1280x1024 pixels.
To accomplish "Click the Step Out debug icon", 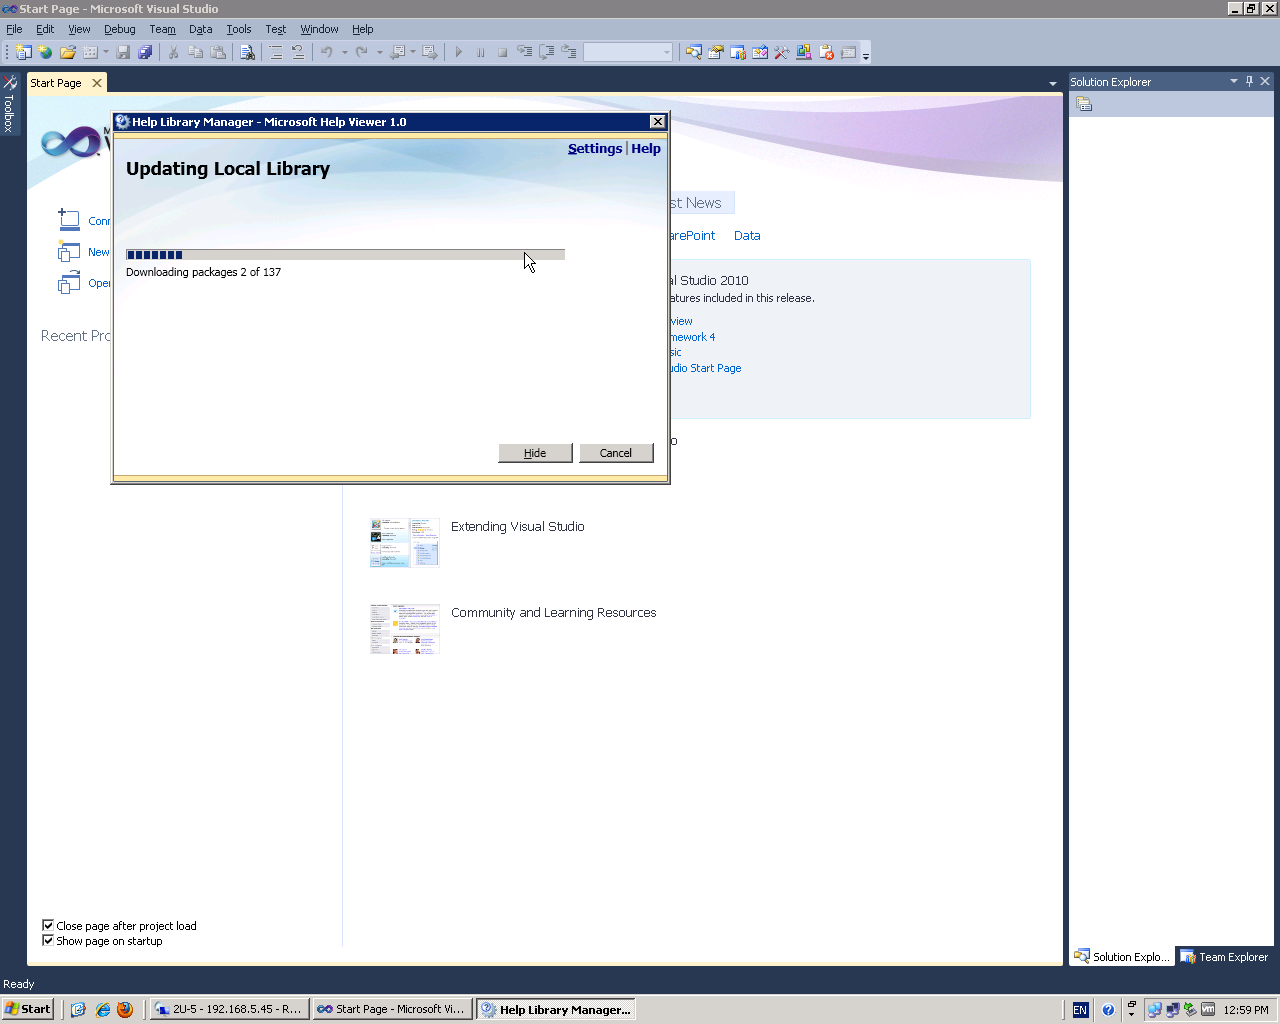I will 569,52.
